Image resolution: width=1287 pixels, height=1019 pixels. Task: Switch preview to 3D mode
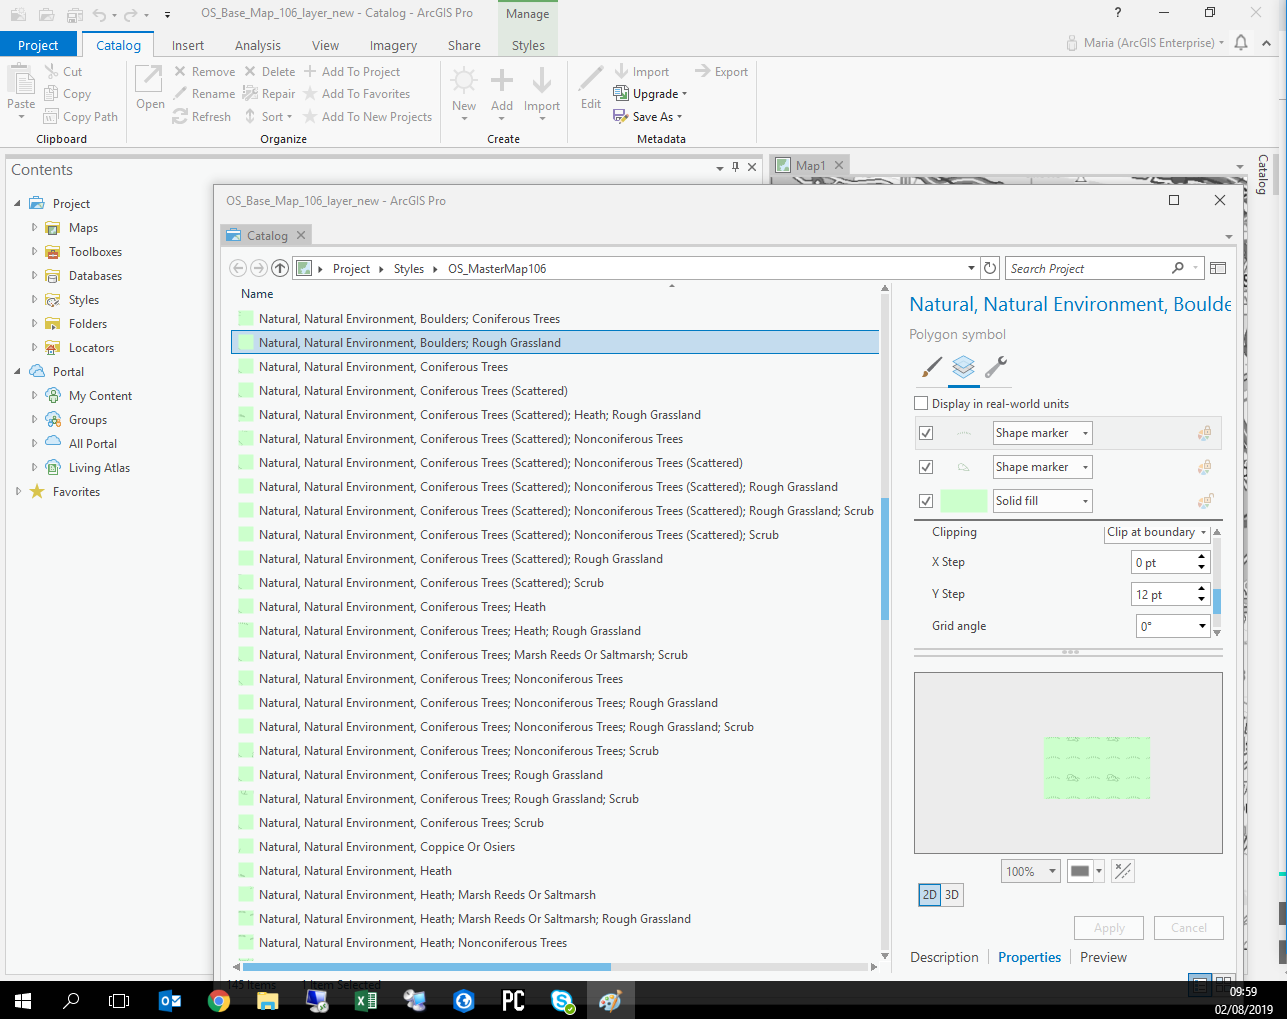pyautogui.click(x=951, y=895)
